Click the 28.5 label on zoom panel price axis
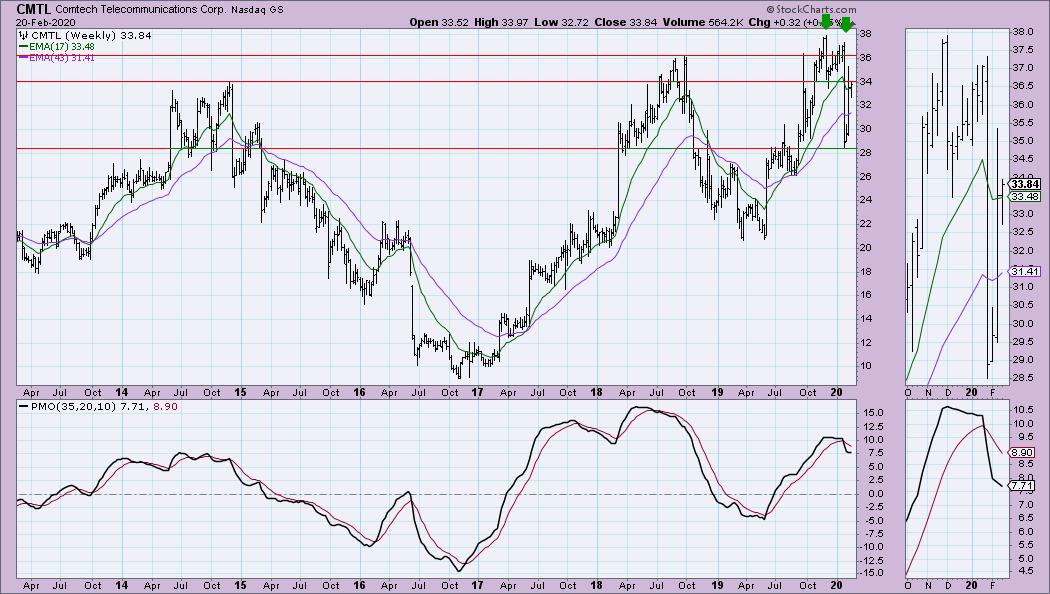This screenshot has height=594, width=1050. (1021, 378)
